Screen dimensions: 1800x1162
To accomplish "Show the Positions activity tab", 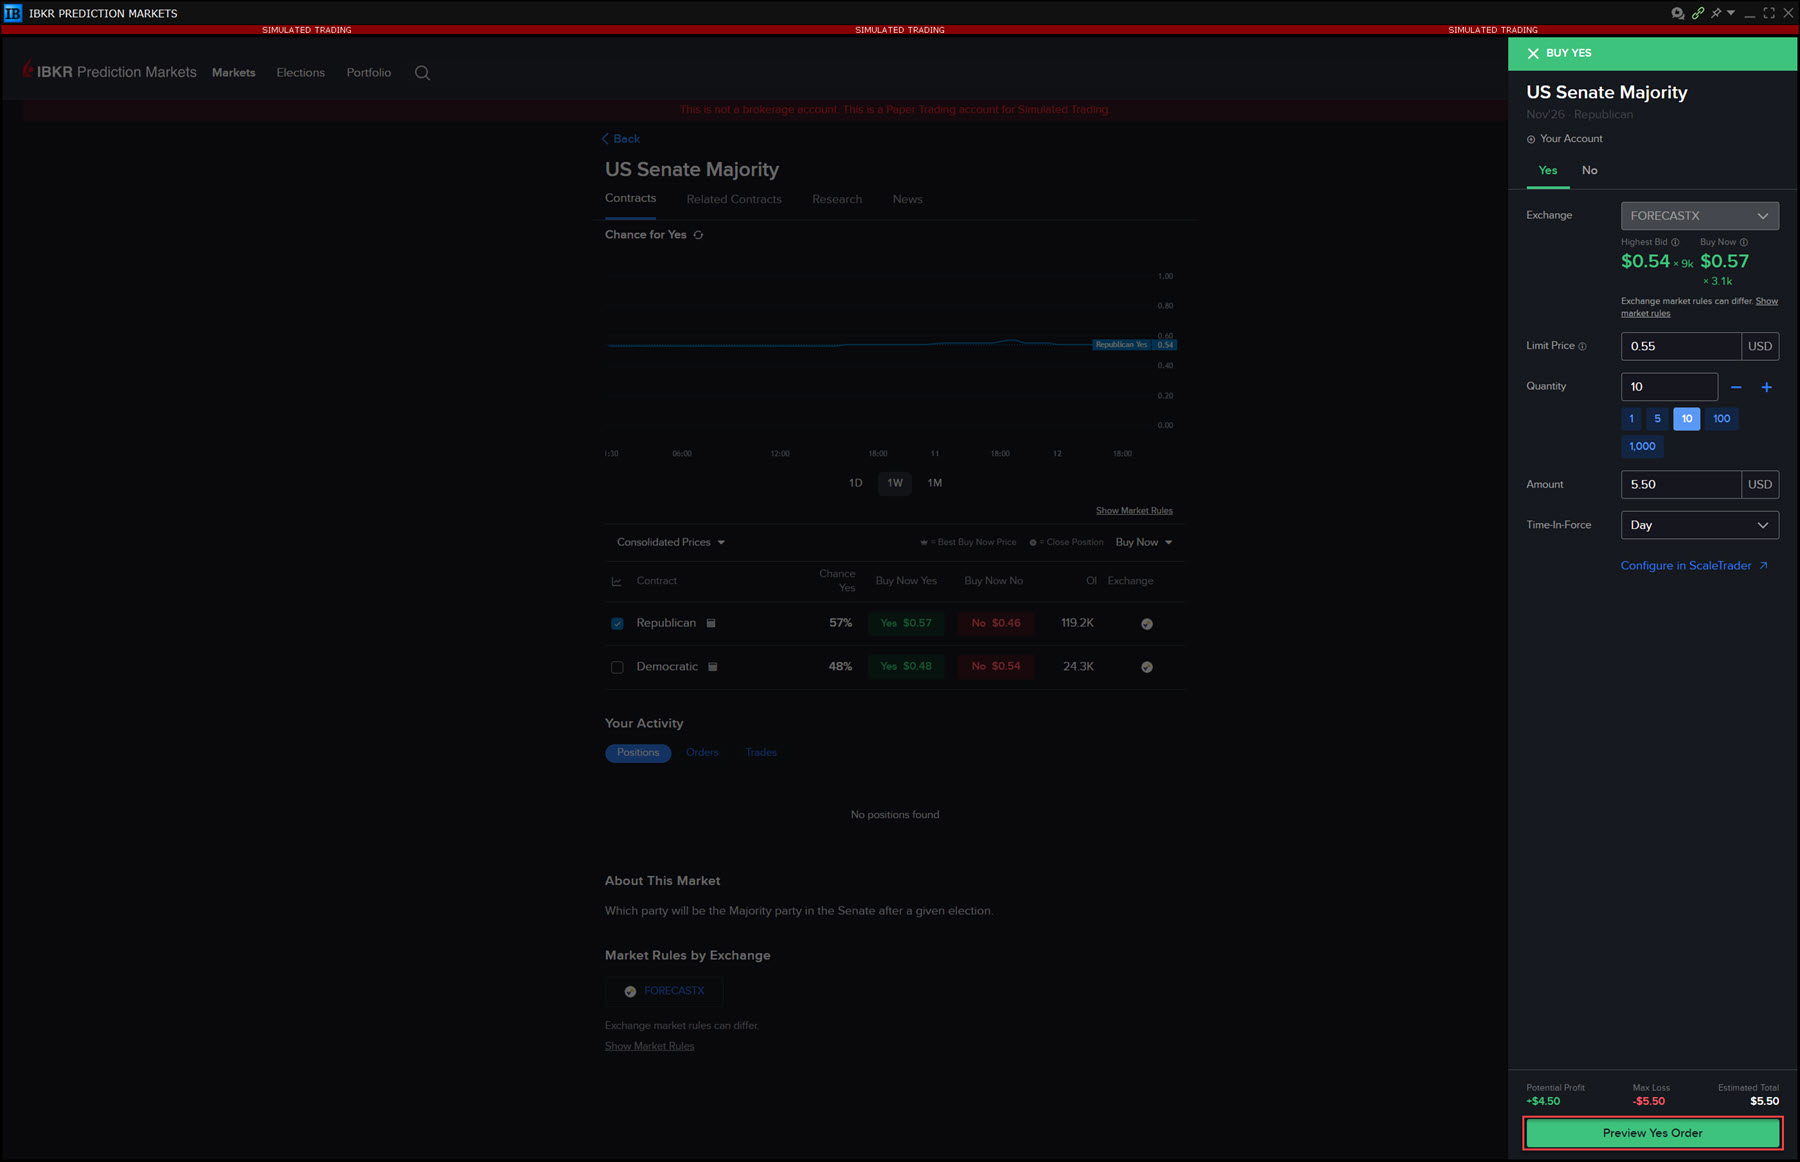I will tap(638, 753).
